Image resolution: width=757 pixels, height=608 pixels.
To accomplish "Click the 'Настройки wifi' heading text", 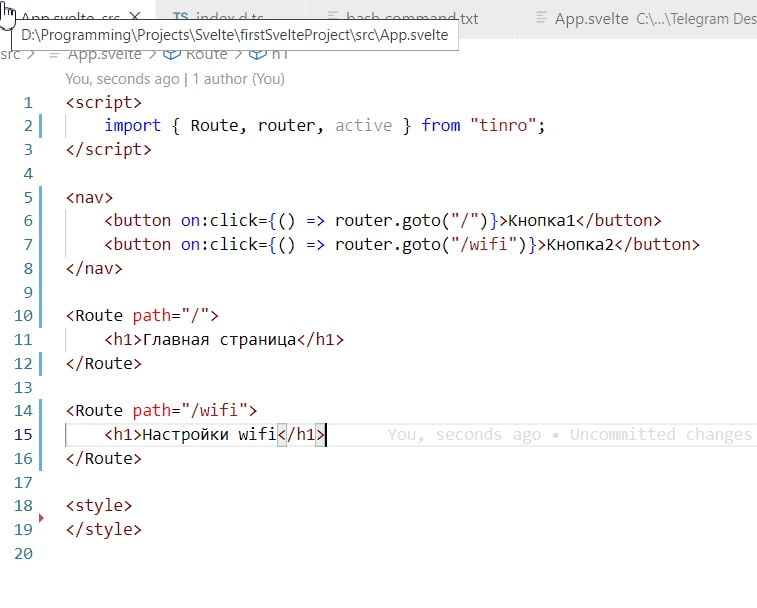I will pyautogui.click(x=210, y=434).
